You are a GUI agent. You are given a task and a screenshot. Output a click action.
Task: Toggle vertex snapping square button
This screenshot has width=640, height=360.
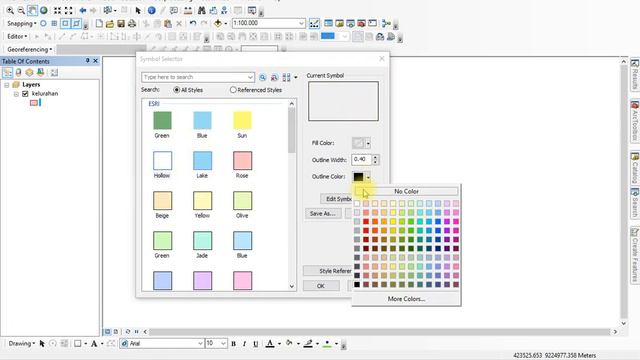pyautogui.click(x=65, y=24)
